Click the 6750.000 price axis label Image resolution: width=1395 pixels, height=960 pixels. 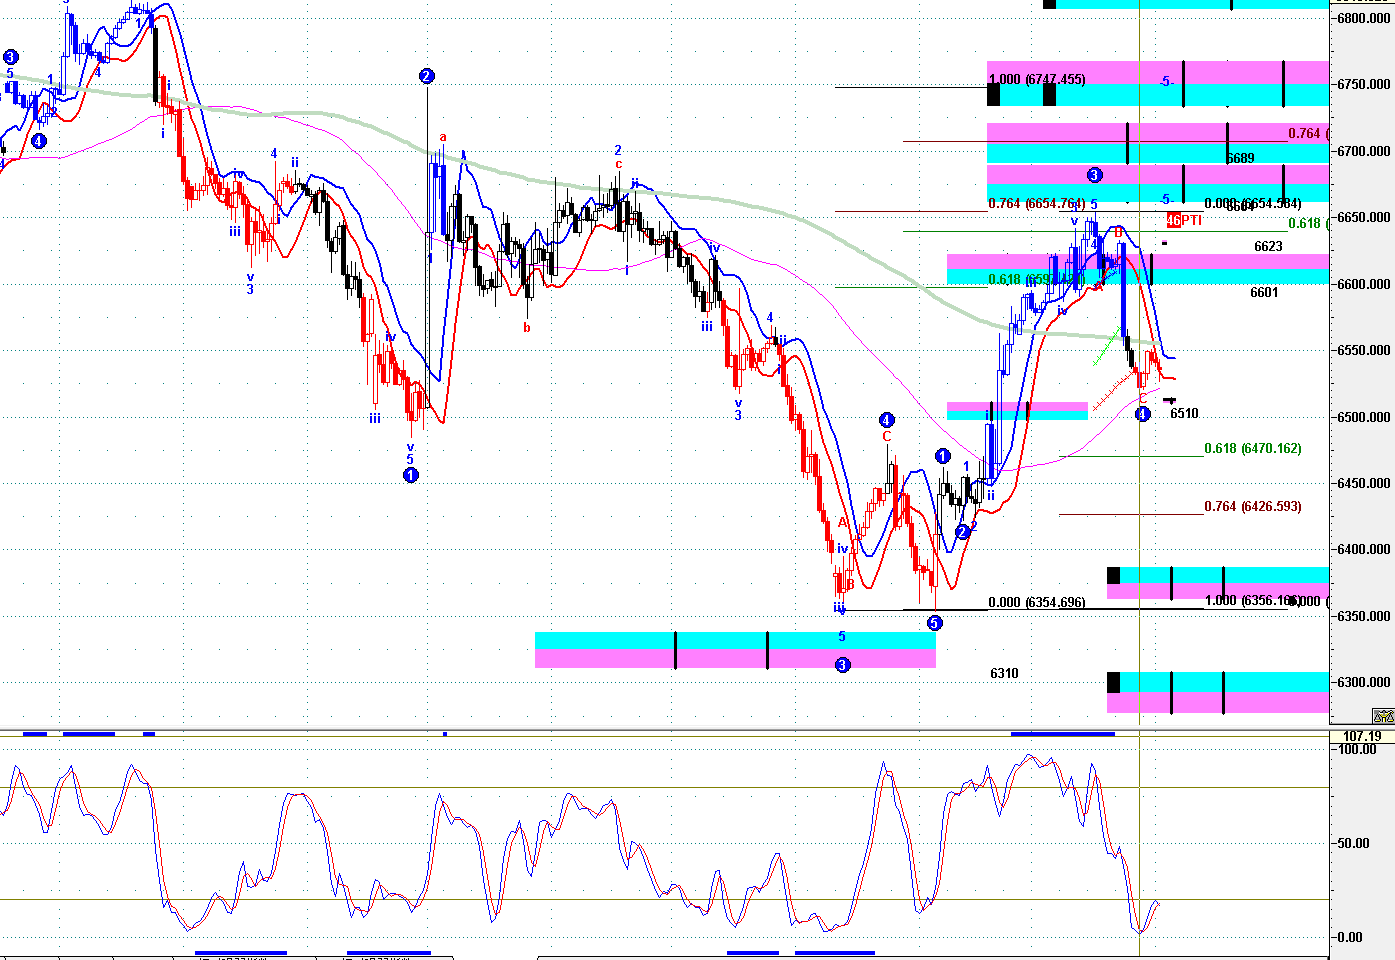click(x=1364, y=85)
